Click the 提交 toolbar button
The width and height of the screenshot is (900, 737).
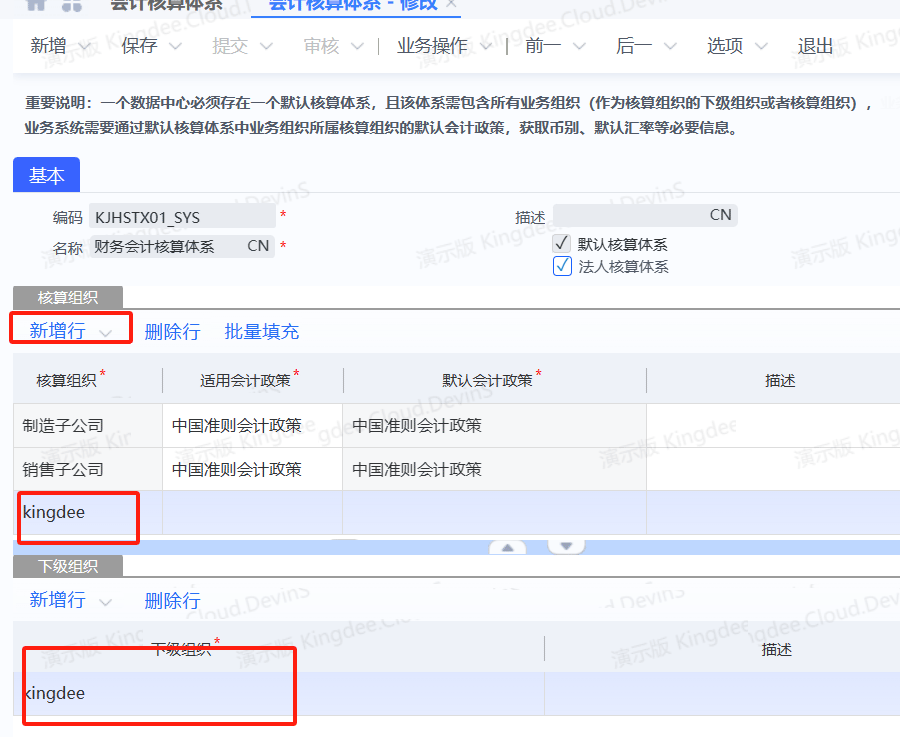(x=230, y=45)
